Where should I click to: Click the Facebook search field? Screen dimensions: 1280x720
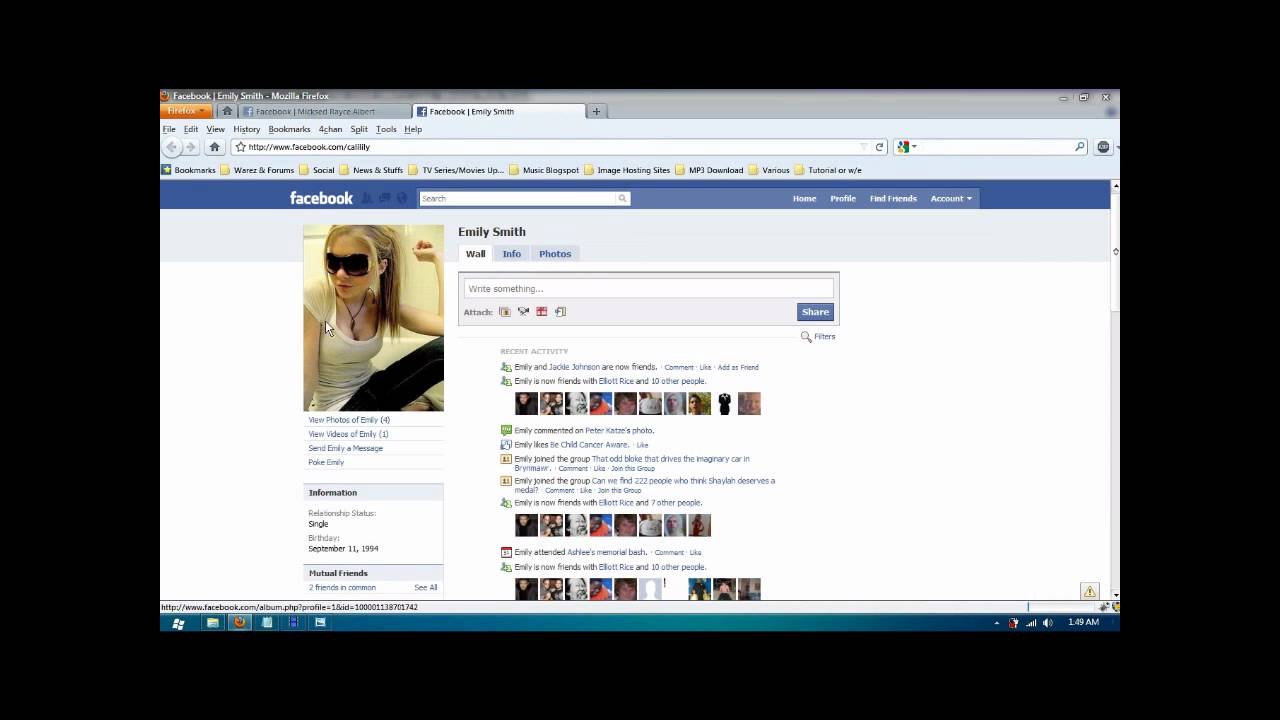tap(518, 198)
